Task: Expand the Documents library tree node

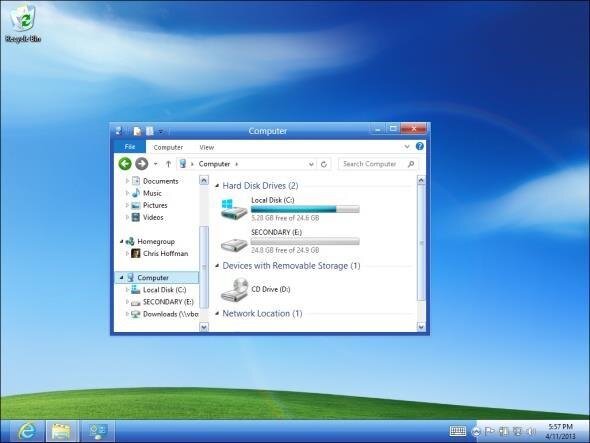Action: pos(127,181)
